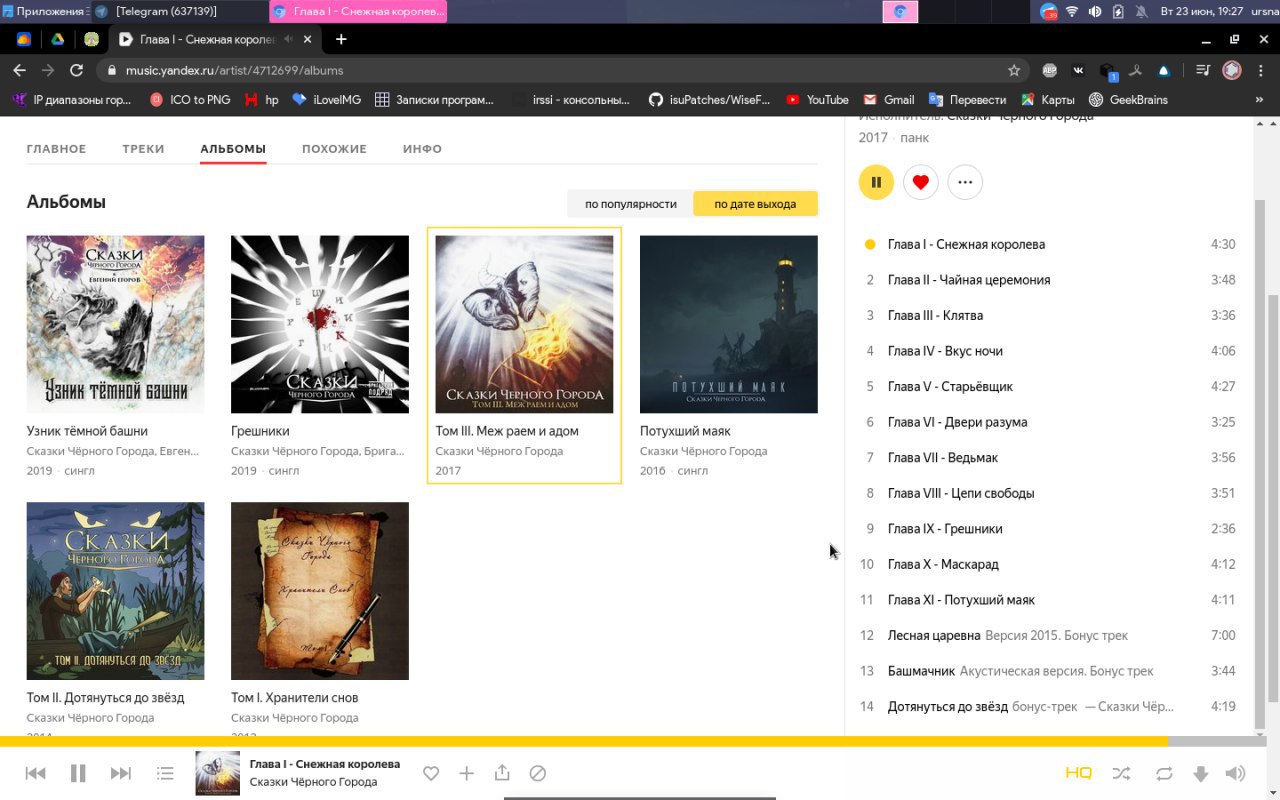1280x800 pixels.
Task: Add current track to playlist plus icon
Action: [x=466, y=773]
